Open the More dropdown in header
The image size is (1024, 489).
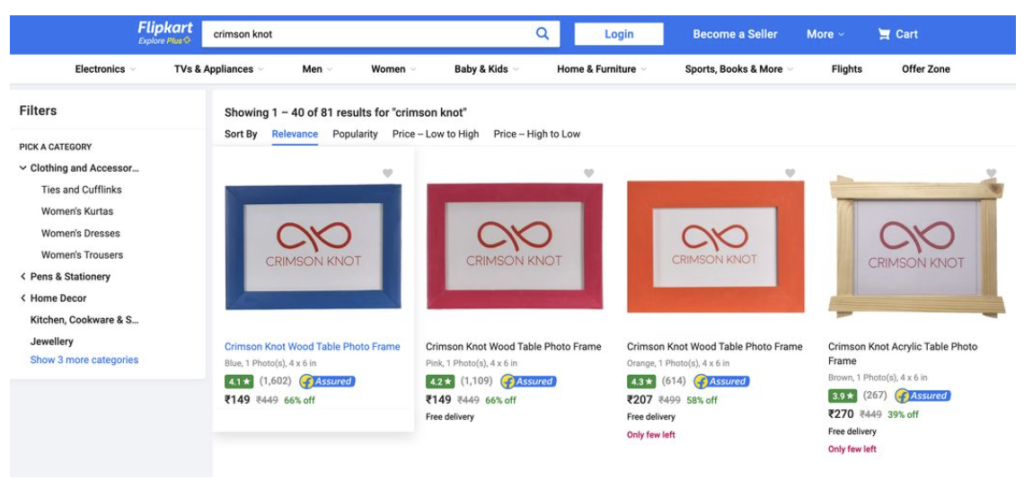[x=825, y=34]
